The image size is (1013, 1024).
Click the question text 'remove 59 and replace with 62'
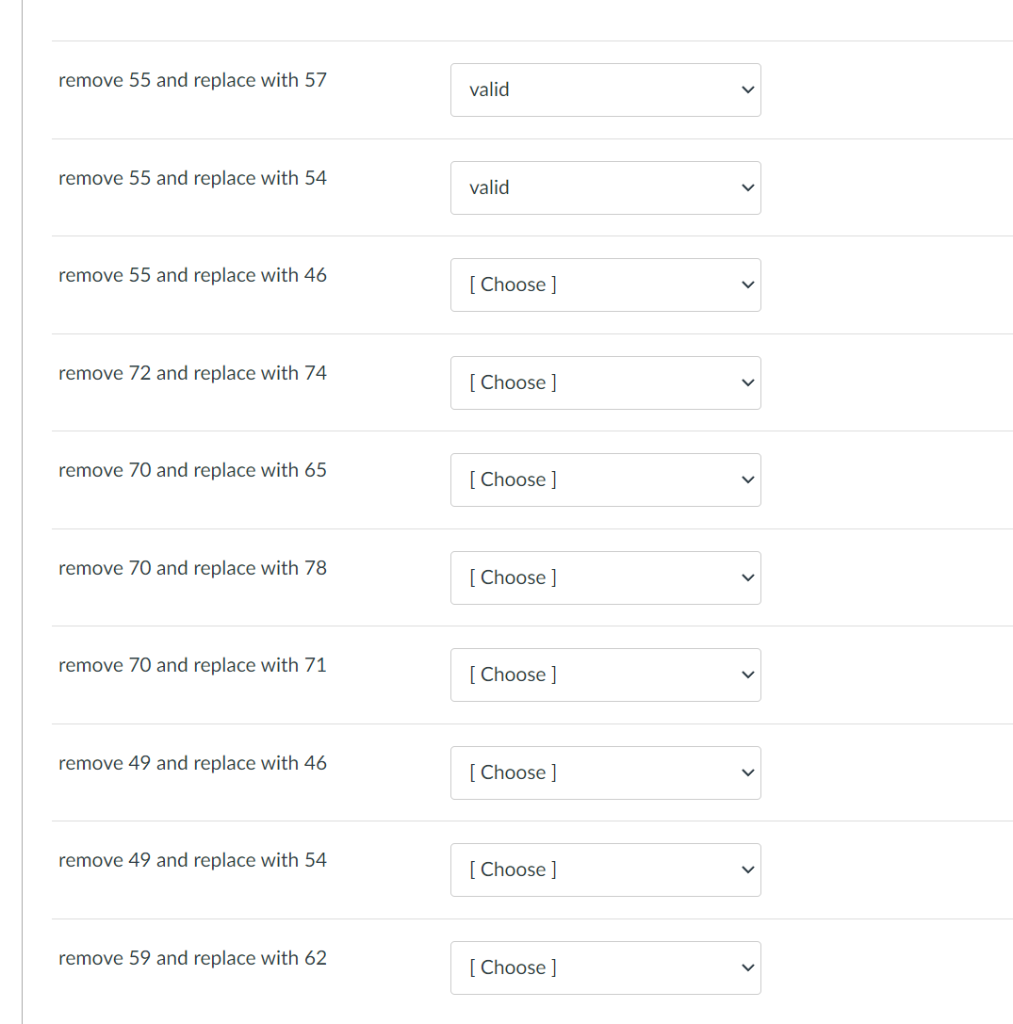(x=192, y=958)
